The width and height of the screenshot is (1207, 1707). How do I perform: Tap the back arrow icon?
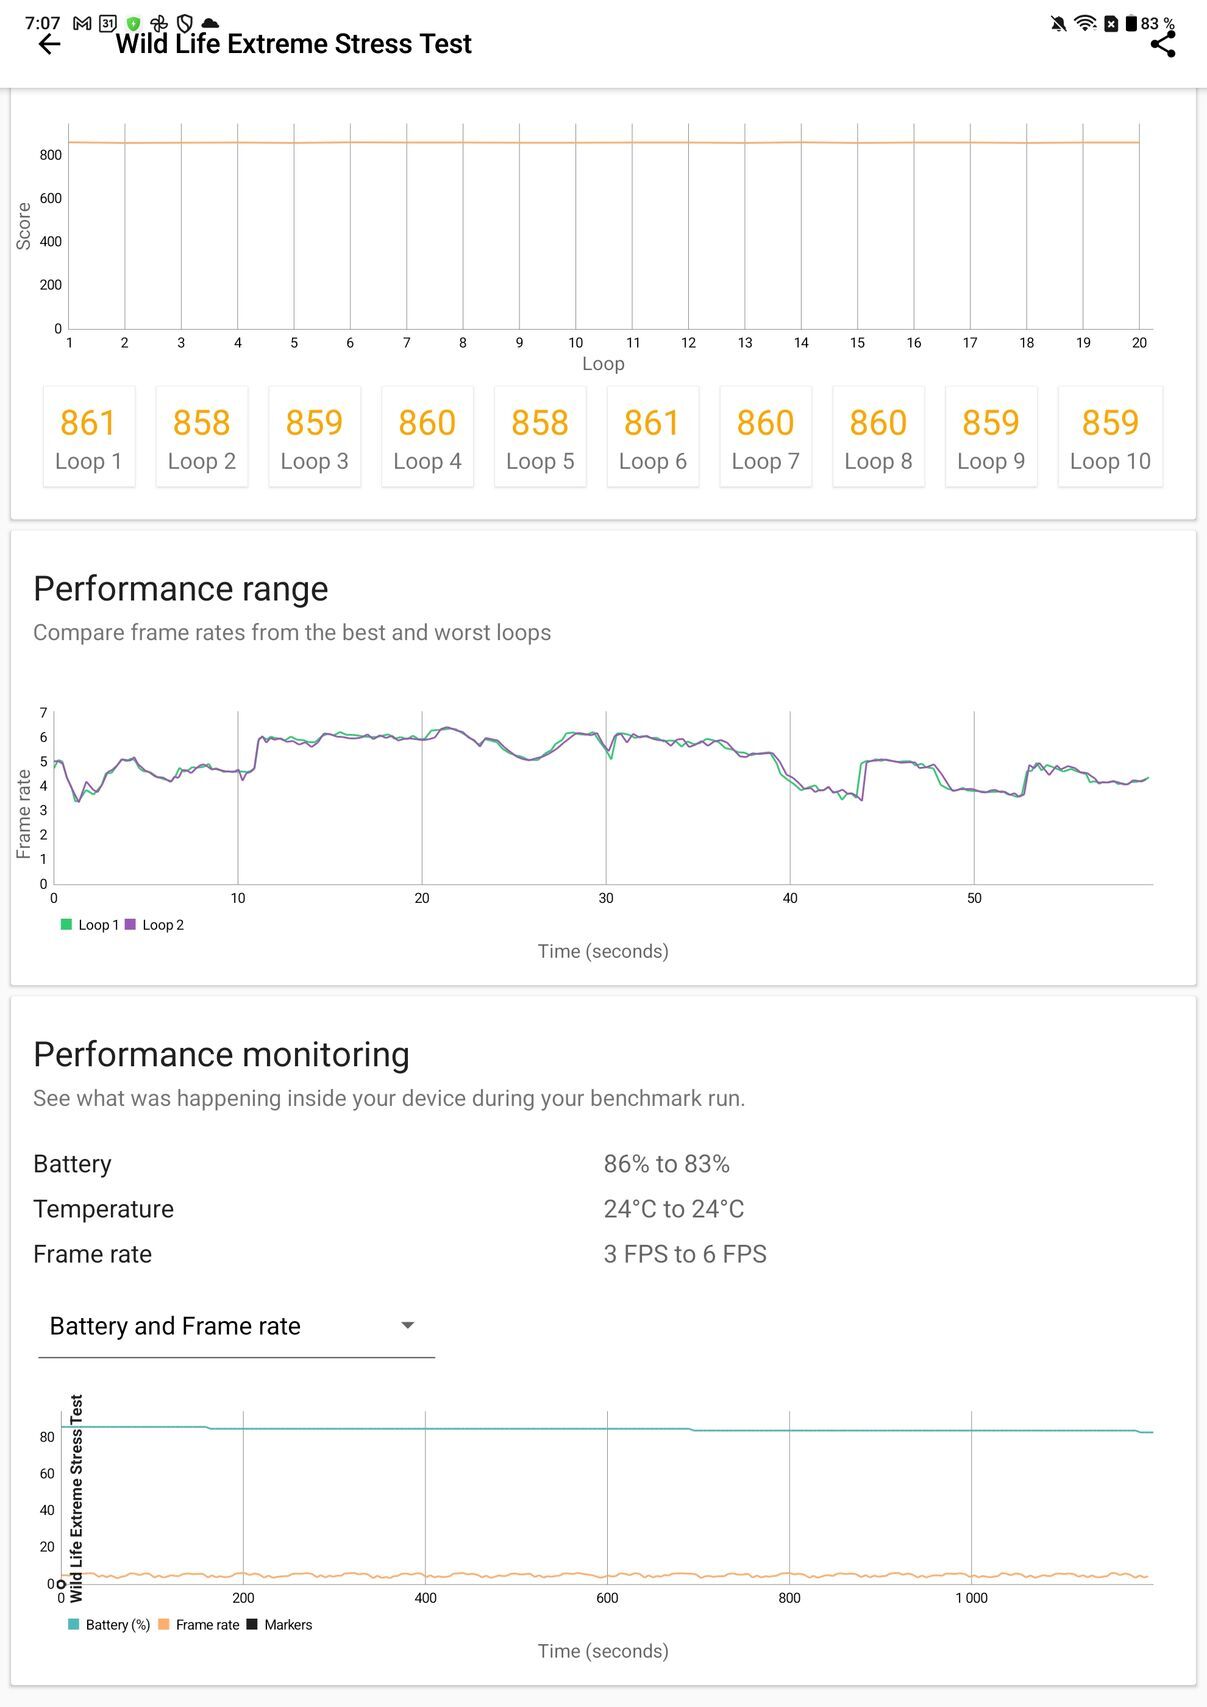(x=49, y=44)
